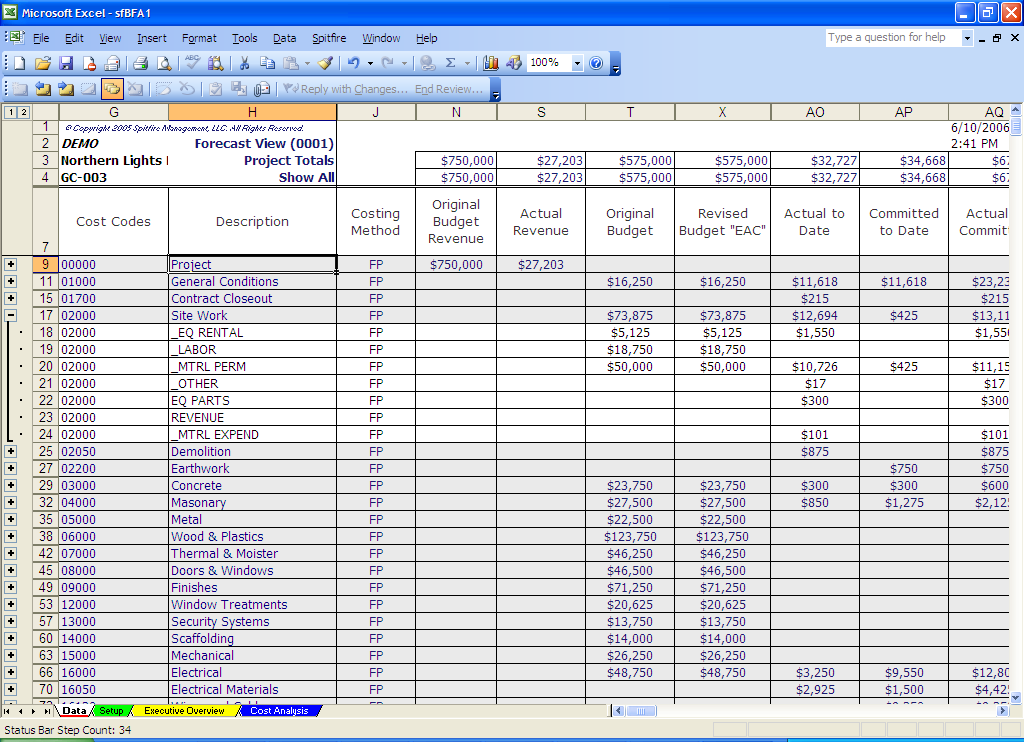Click the Microsoft Excel Help icon
Screen dimensions: 1024x742
597,62
